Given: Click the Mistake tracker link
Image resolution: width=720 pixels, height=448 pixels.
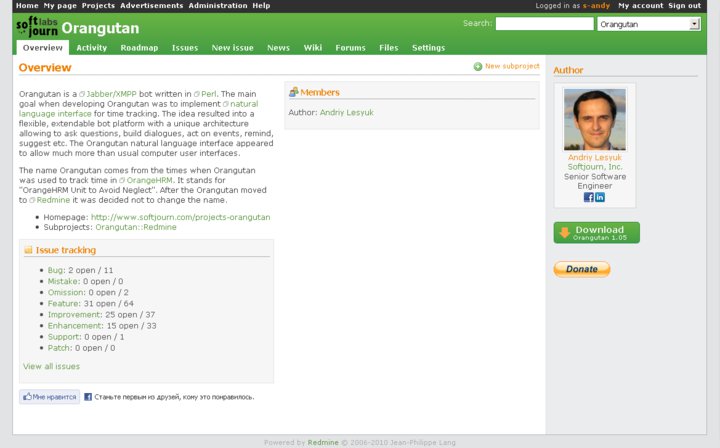Looking at the screenshot, I should tap(64, 281).
